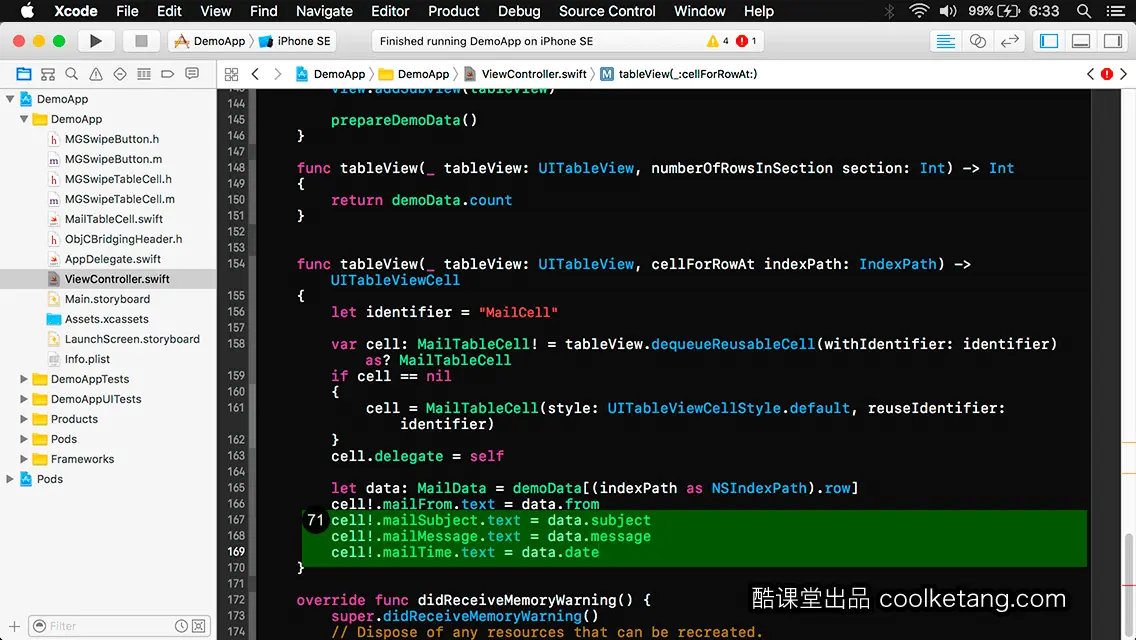Screen dimensions: 1136x640
Task: Jump to previous issue arrow
Action: (x=1090, y=74)
